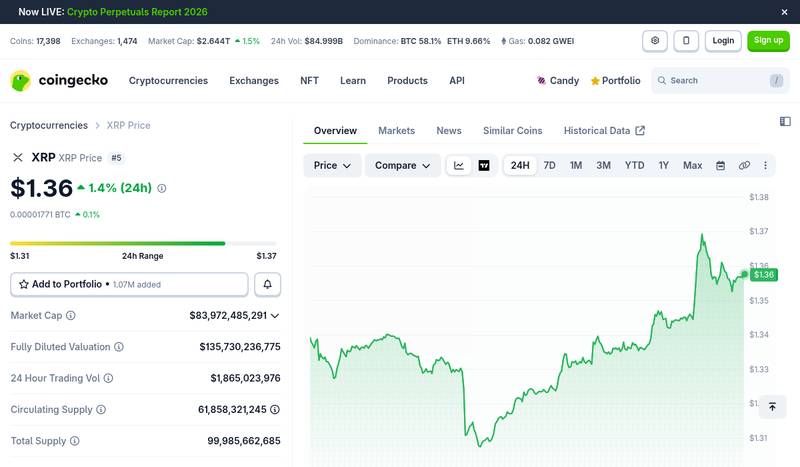Expand the Market Cap value chevron
The image size is (800, 467).
click(x=275, y=316)
